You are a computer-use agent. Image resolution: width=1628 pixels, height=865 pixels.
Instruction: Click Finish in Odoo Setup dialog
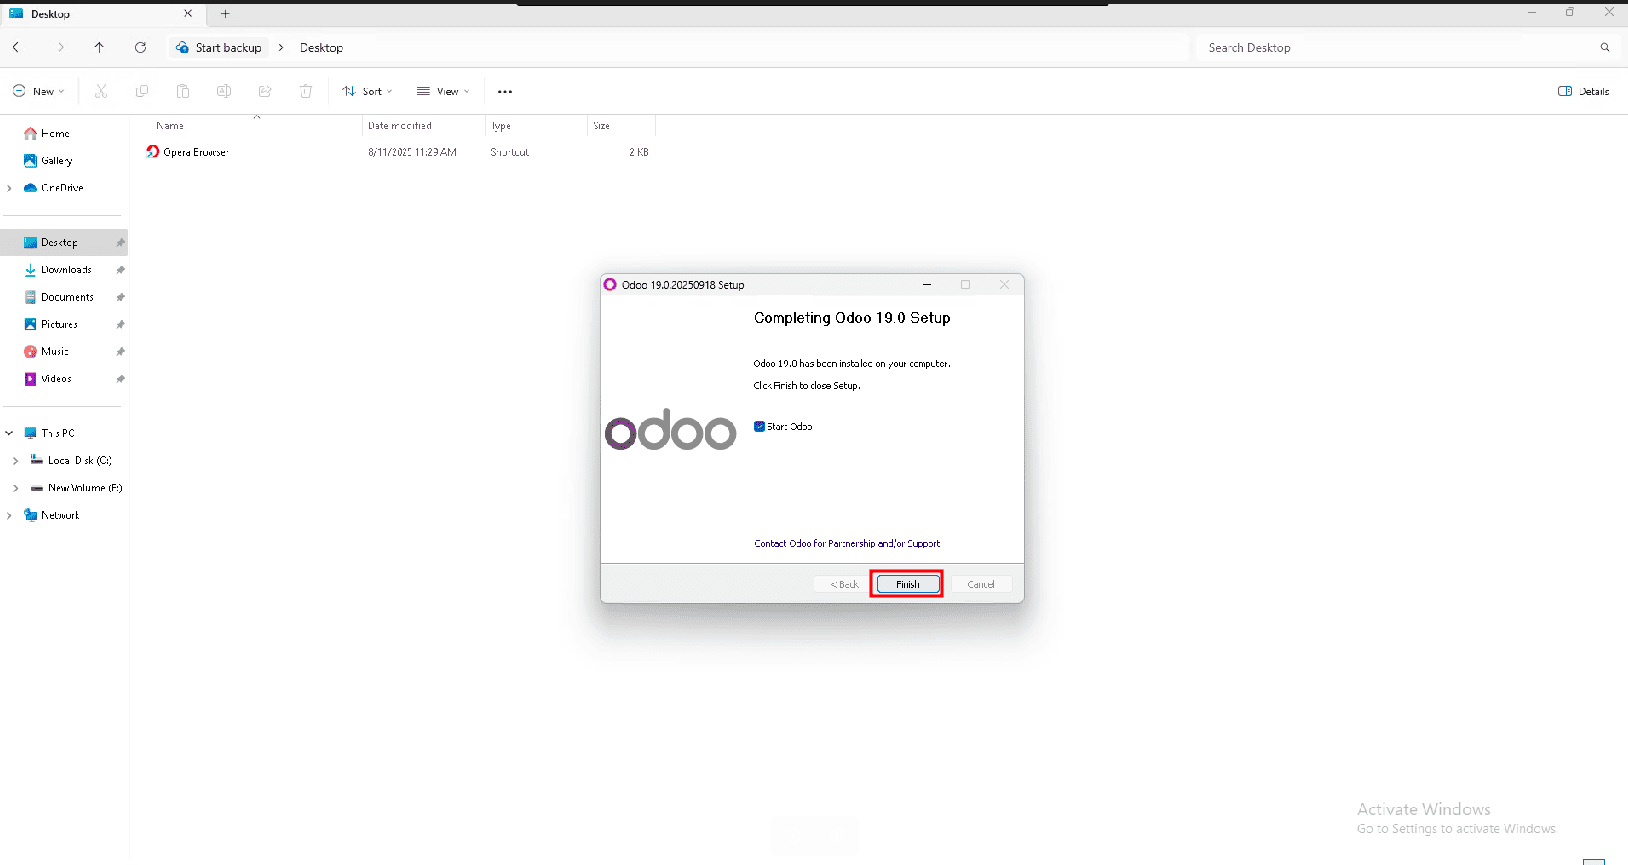tap(908, 584)
